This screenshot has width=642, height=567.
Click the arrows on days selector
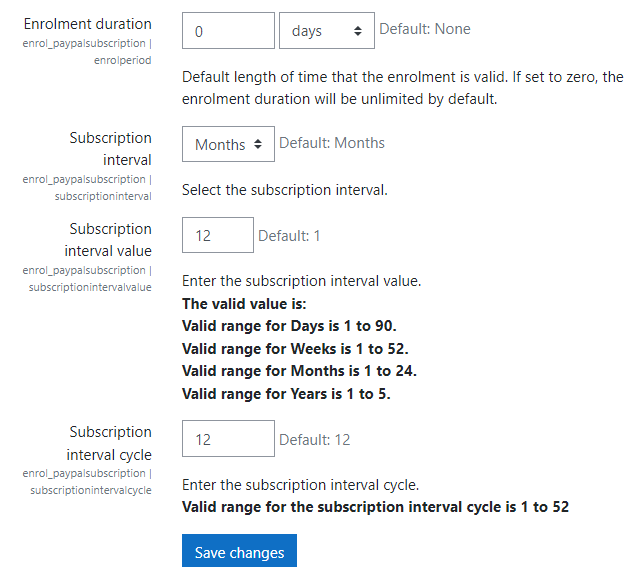[358, 31]
